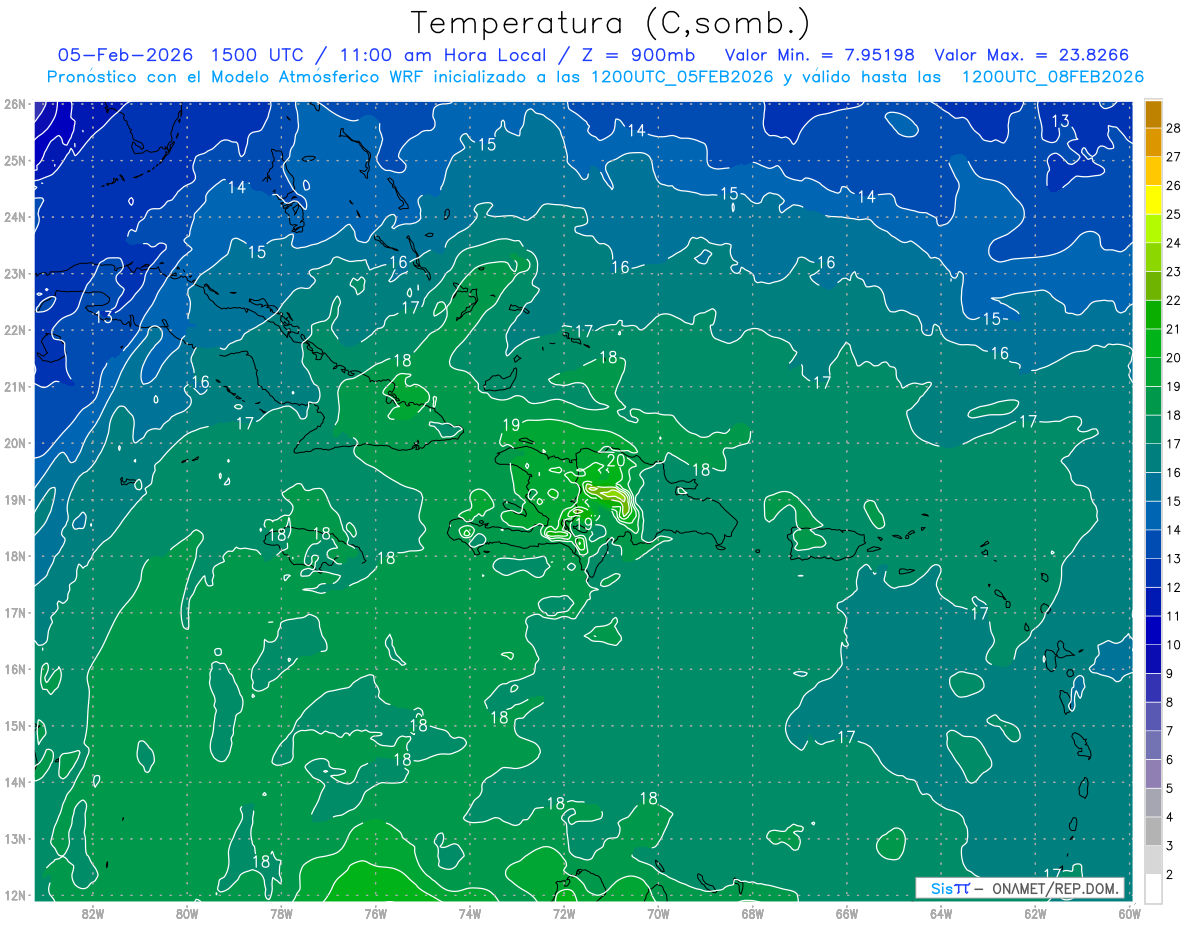This screenshot has height=927, width=1200.
Task: Click the longitude axis label "70W"
Action: coord(658,913)
